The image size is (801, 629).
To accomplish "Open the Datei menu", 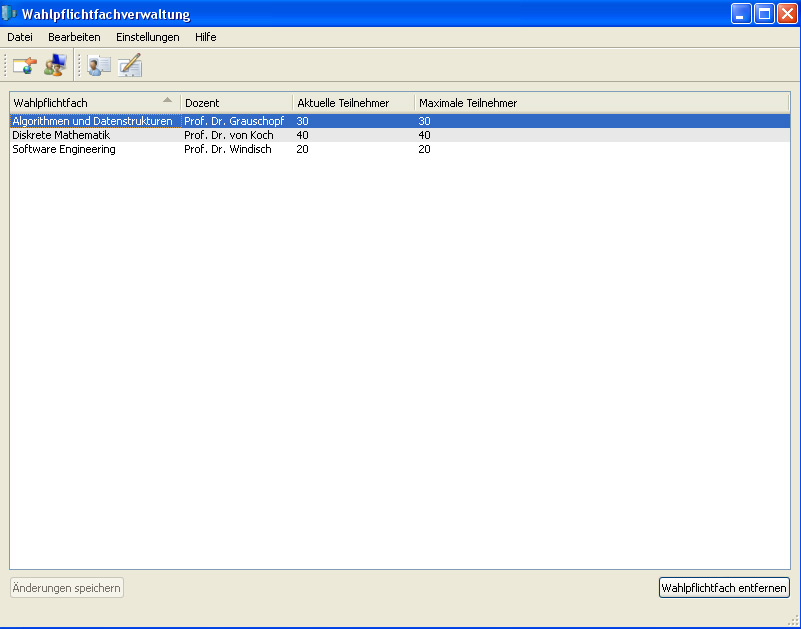I will tap(20, 37).
